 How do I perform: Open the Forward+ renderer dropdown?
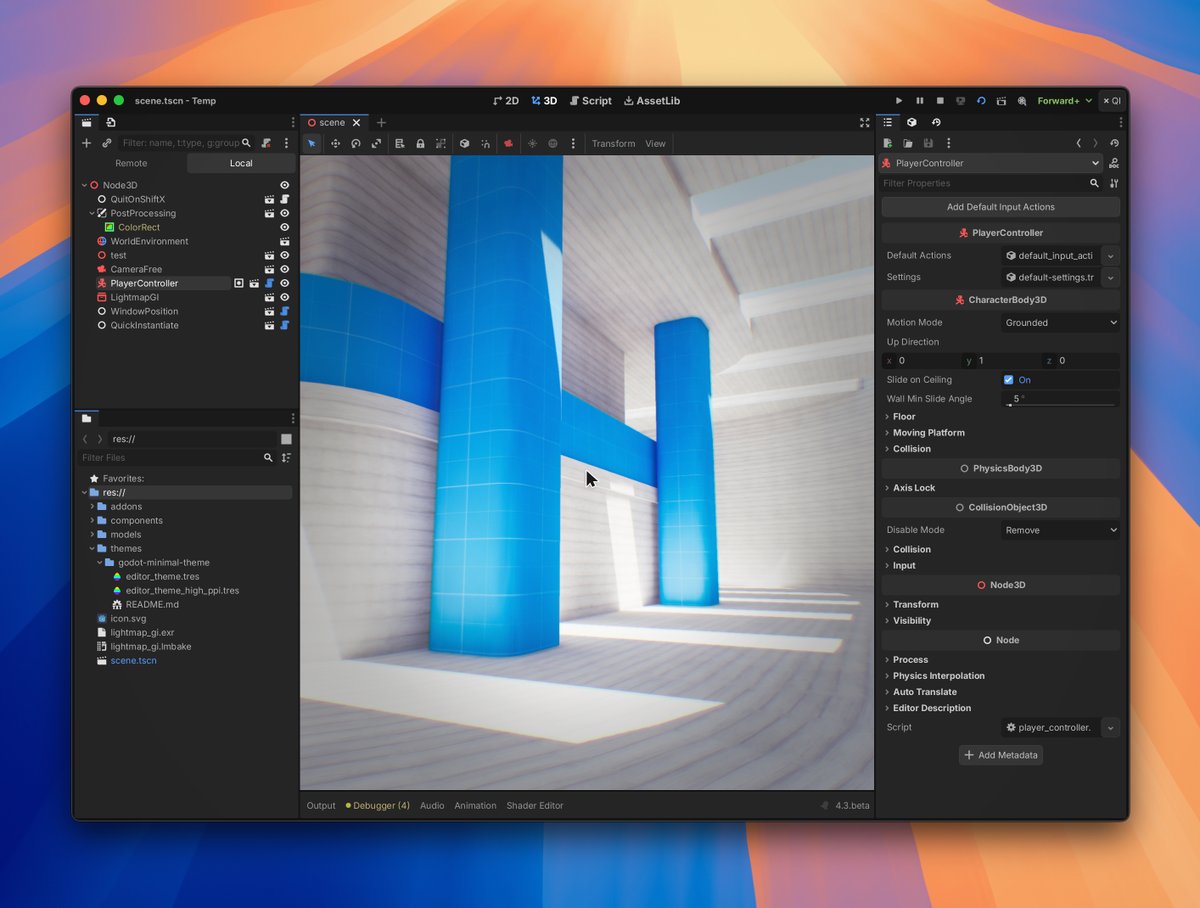pos(1065,101)
